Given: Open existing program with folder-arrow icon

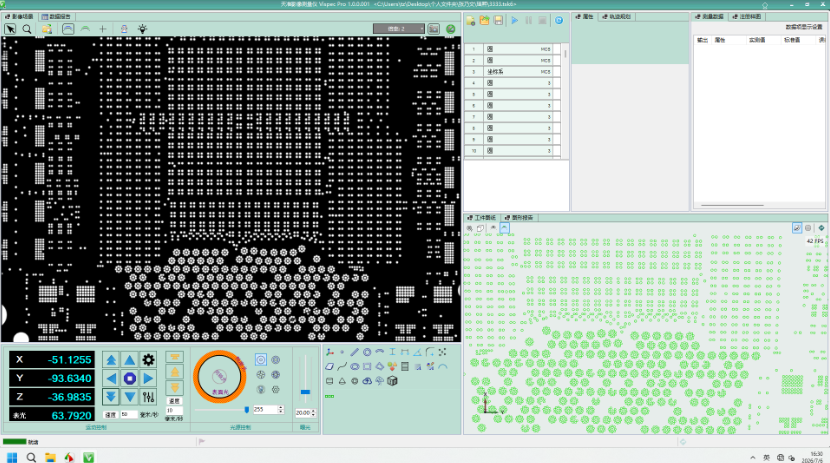Looking at the screenshot, I should [484, 21].
